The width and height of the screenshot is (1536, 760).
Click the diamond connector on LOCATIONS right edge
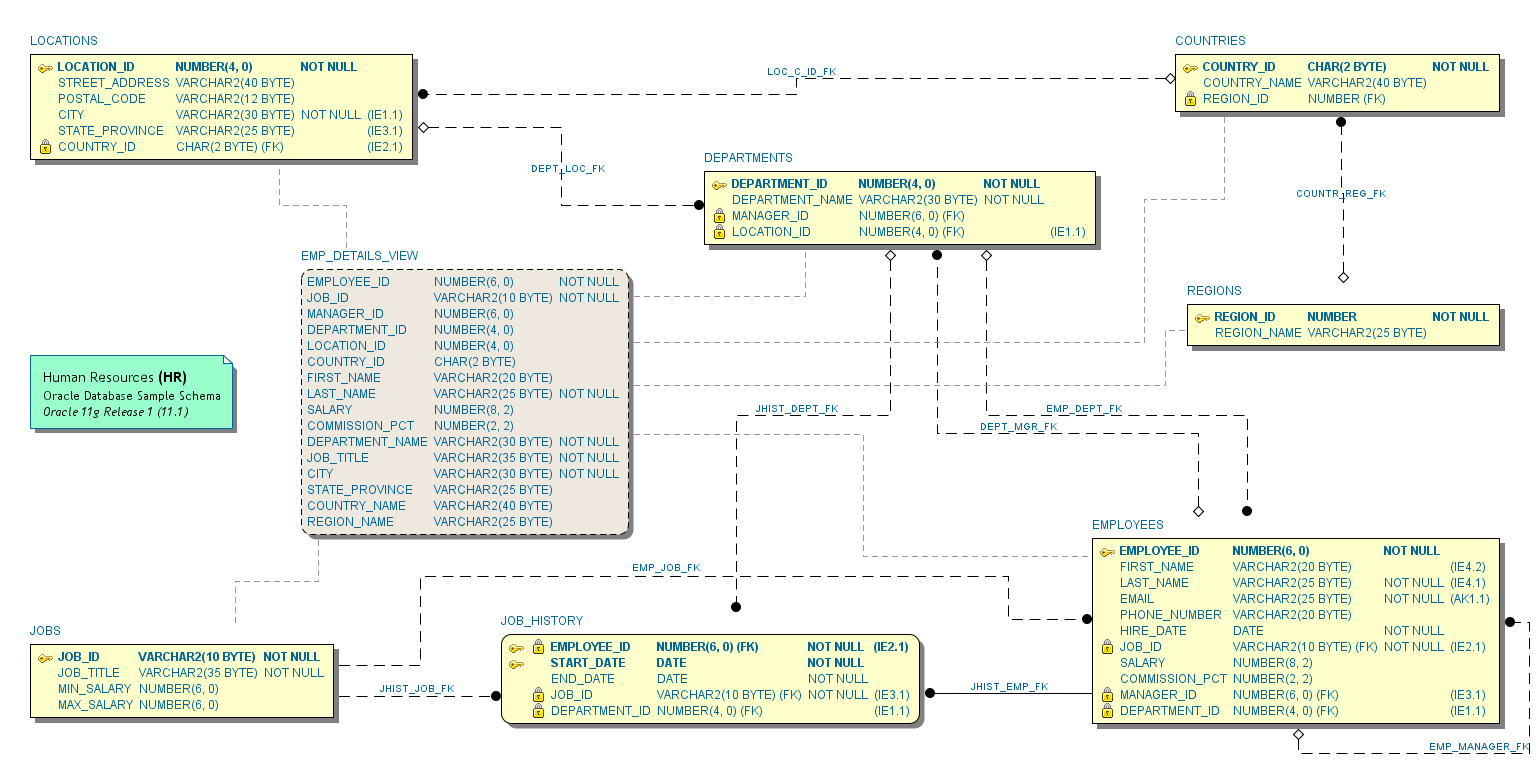423,127
